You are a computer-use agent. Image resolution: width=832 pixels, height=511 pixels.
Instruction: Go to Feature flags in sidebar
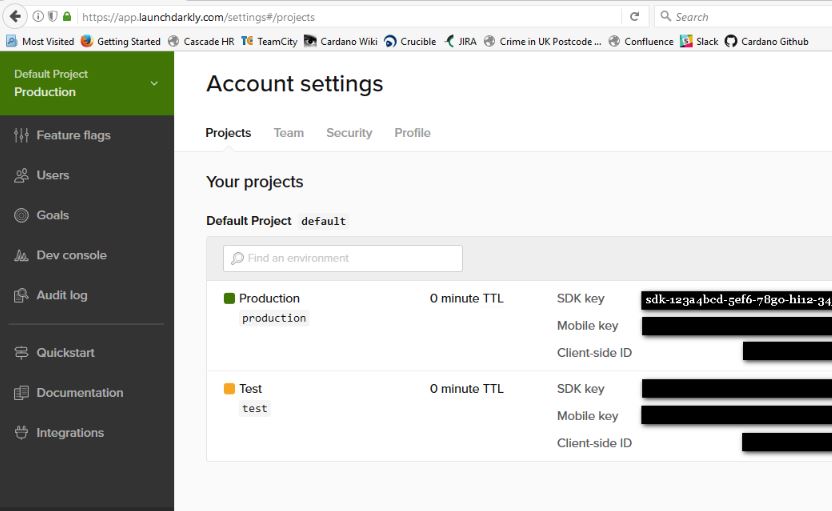[x=73, y=135]
